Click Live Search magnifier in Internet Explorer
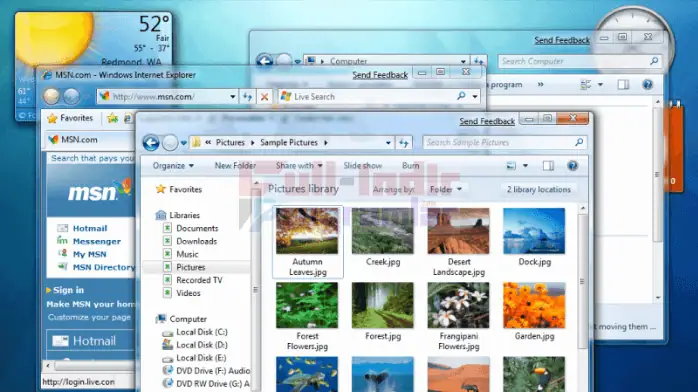This screenshot has width=698, height=392. point(461,96)
